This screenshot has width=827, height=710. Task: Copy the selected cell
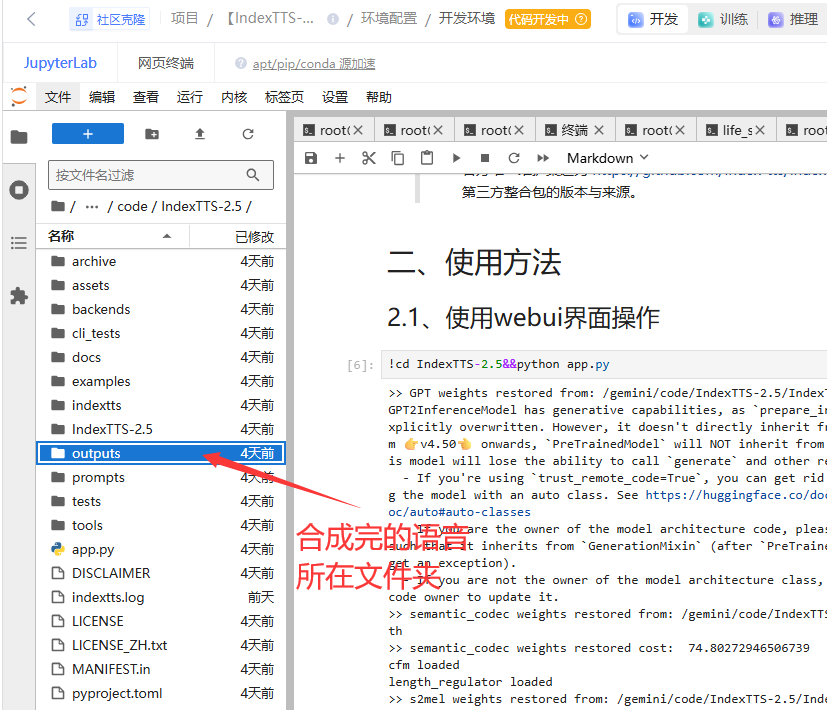pyautogui.click(x=398, y=158)
